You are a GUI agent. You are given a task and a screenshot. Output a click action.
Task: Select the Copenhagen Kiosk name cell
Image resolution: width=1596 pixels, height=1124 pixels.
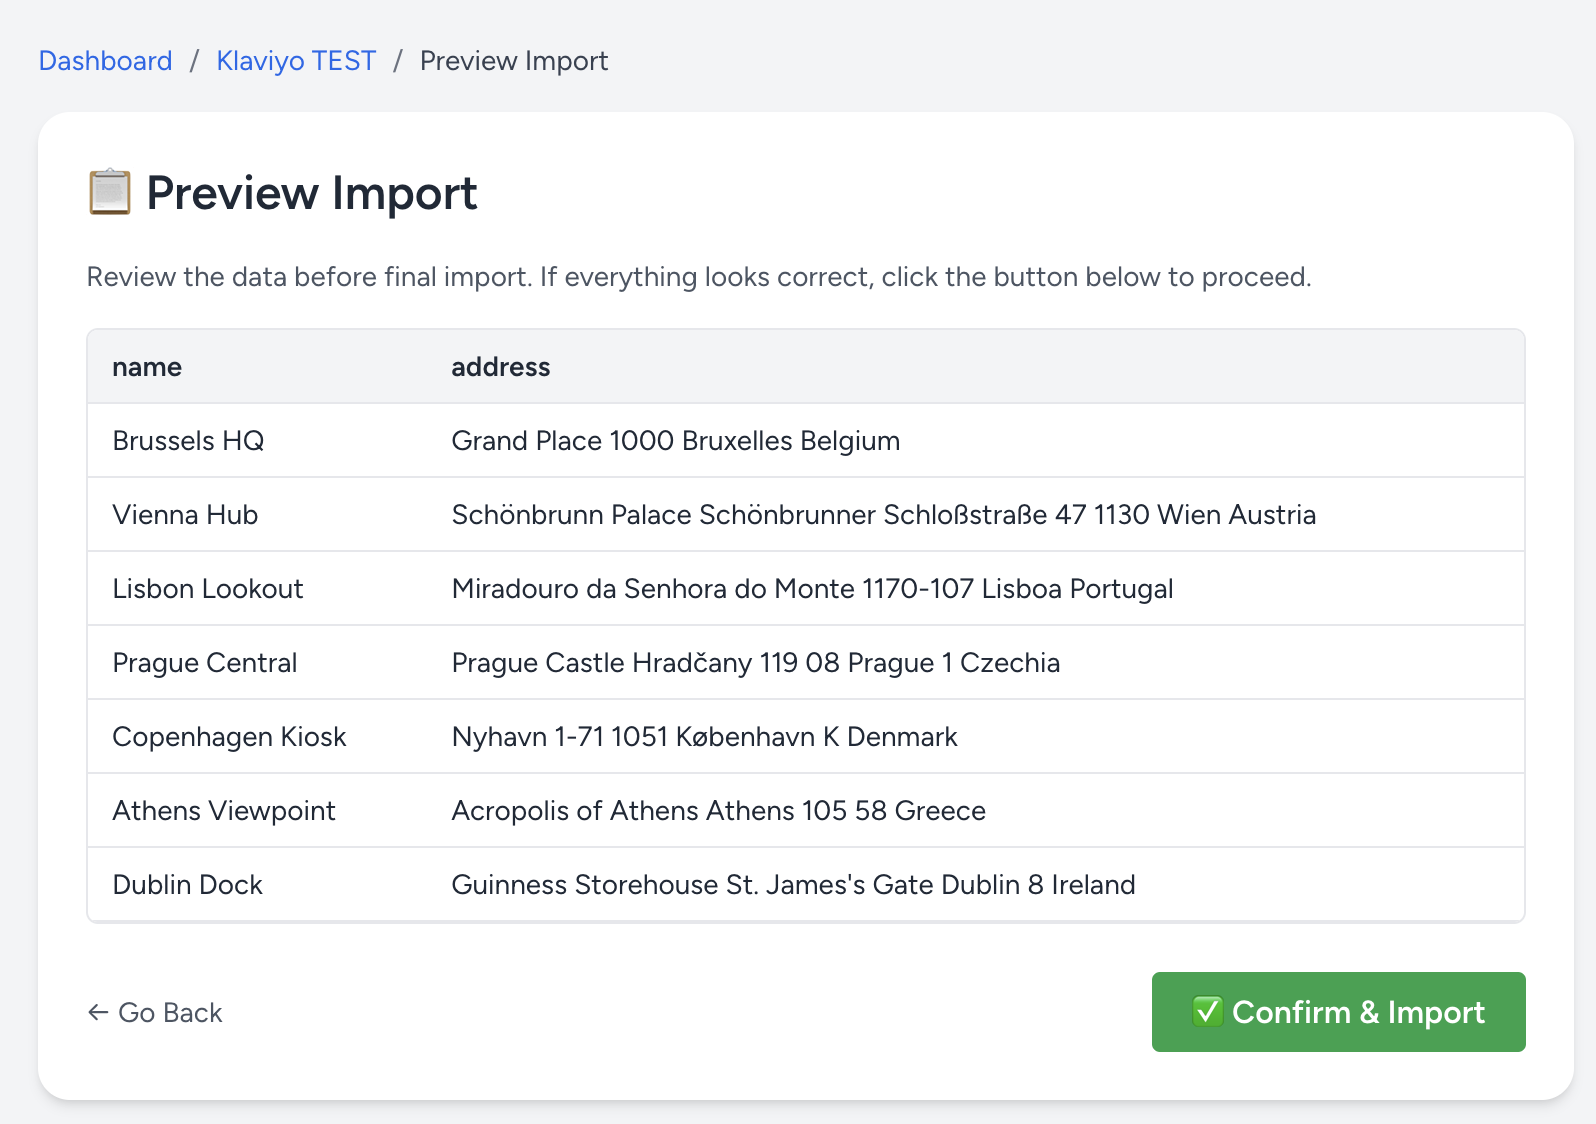[x=229, y=737]
